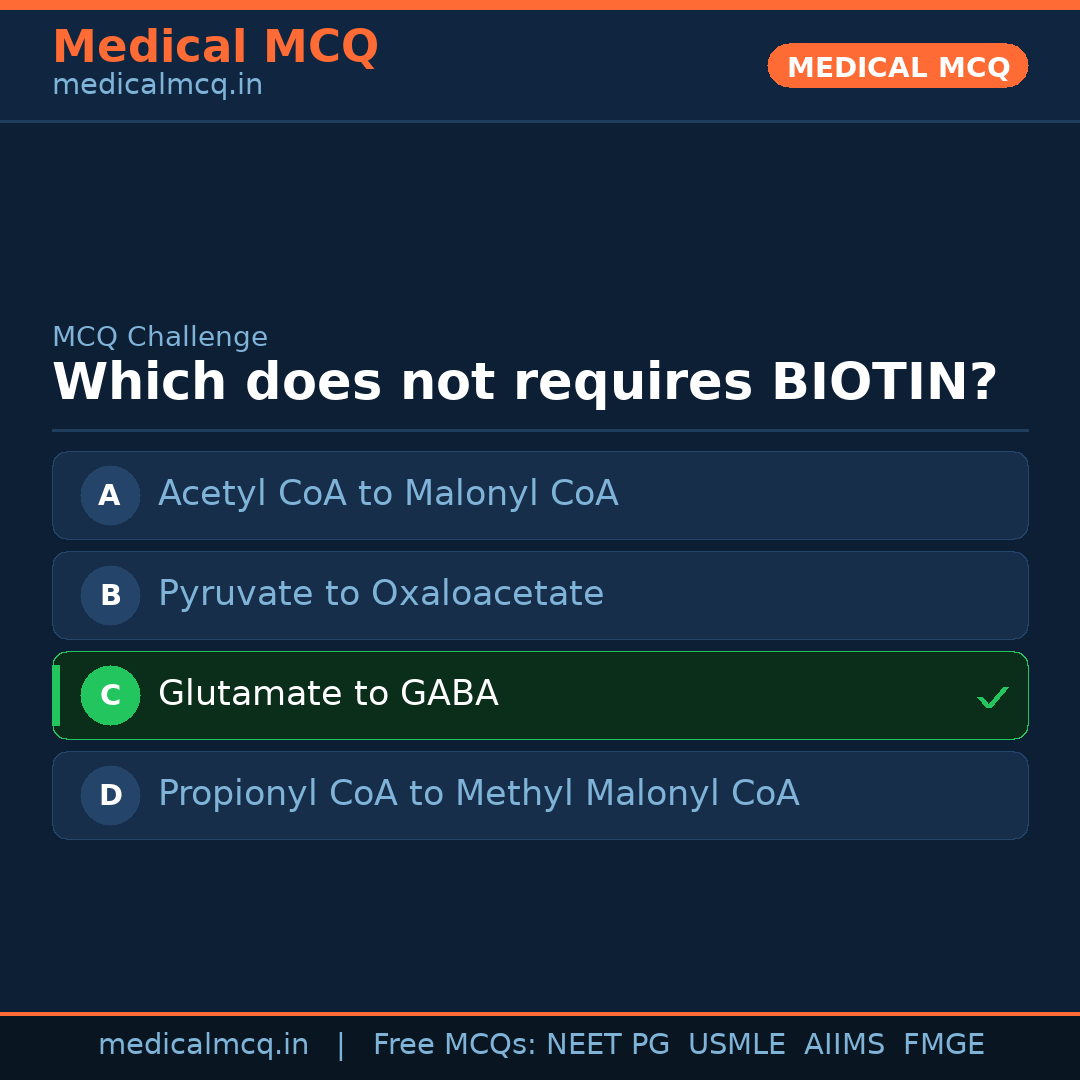
Task: Click AIIMS in the footer
Action: pyautogui.click(x=844, y=1045)
